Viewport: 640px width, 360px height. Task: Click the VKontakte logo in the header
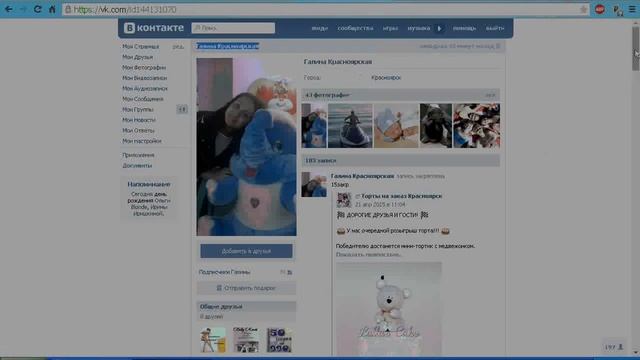coord(154,28)
